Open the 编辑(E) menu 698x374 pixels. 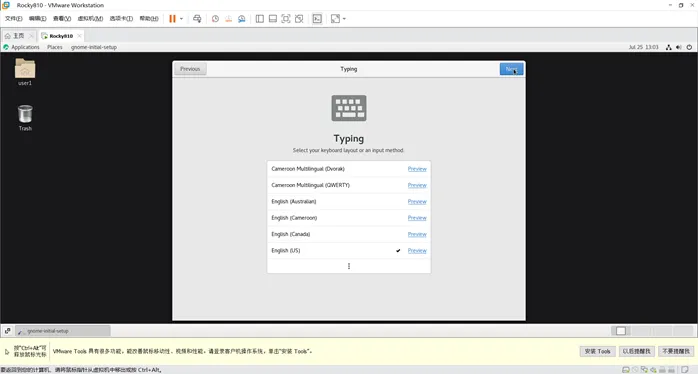(x=37, y=19)
